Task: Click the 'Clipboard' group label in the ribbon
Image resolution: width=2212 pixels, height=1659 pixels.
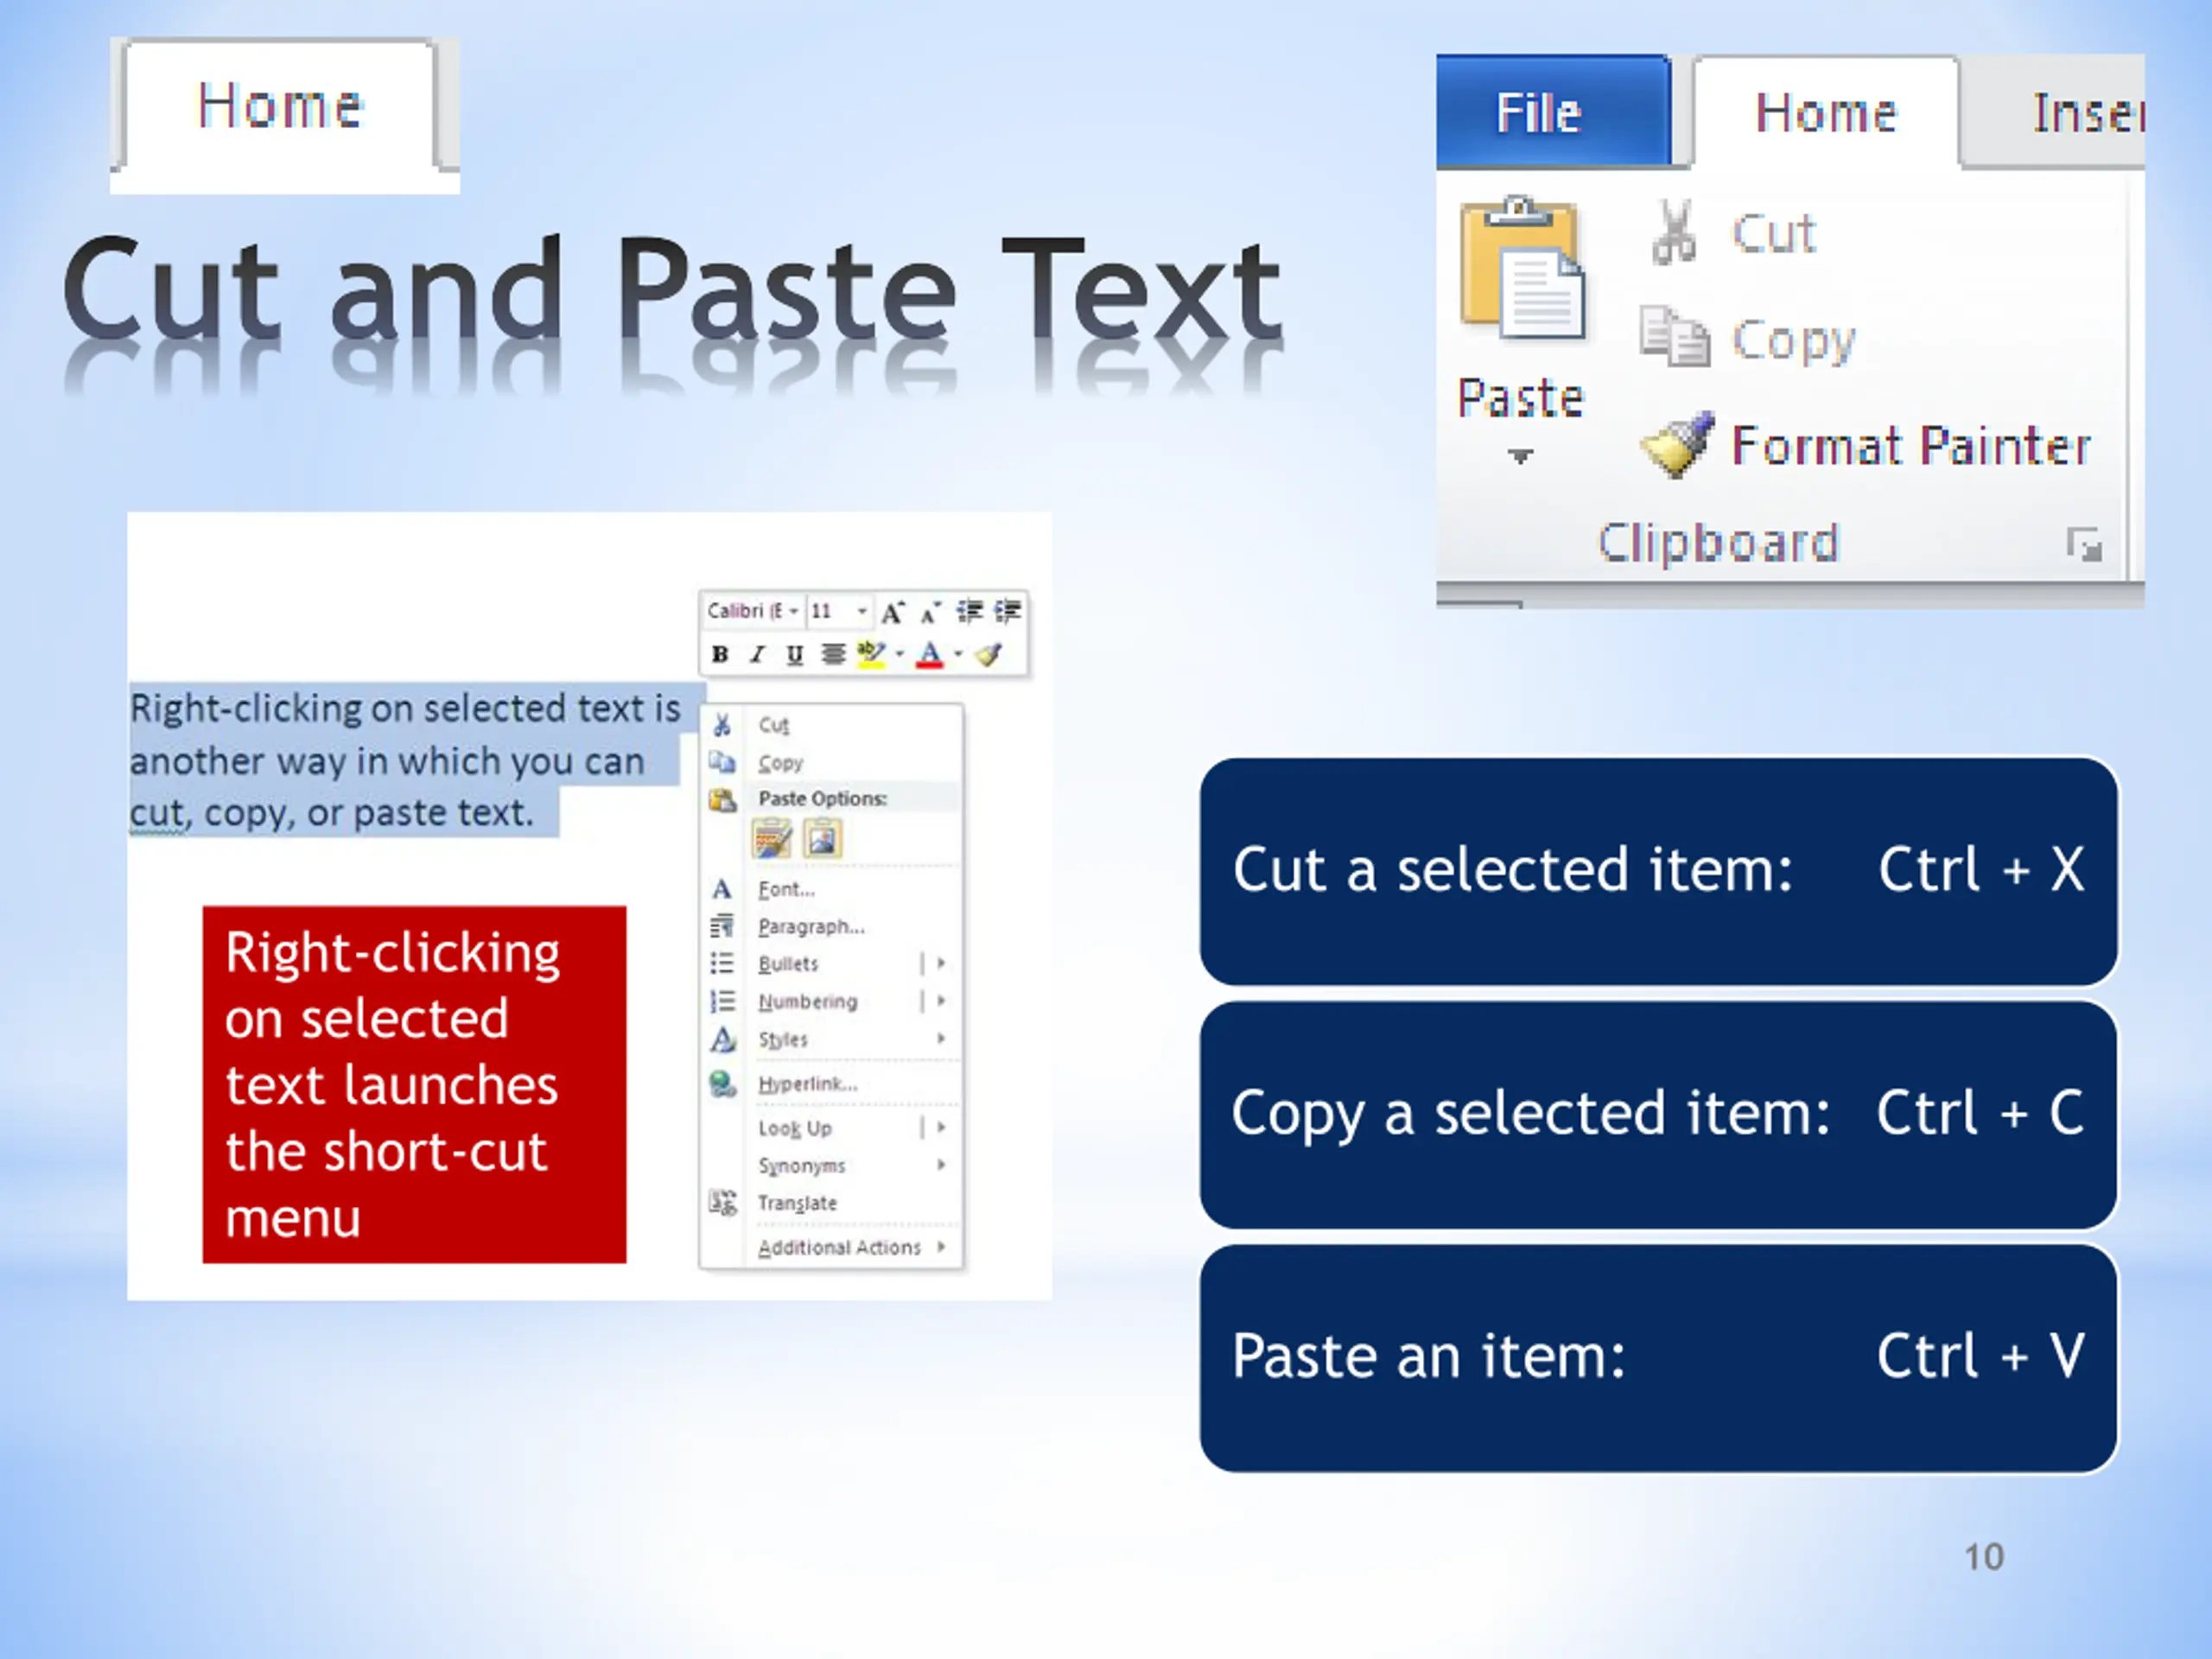Action: pos(1718,543)
